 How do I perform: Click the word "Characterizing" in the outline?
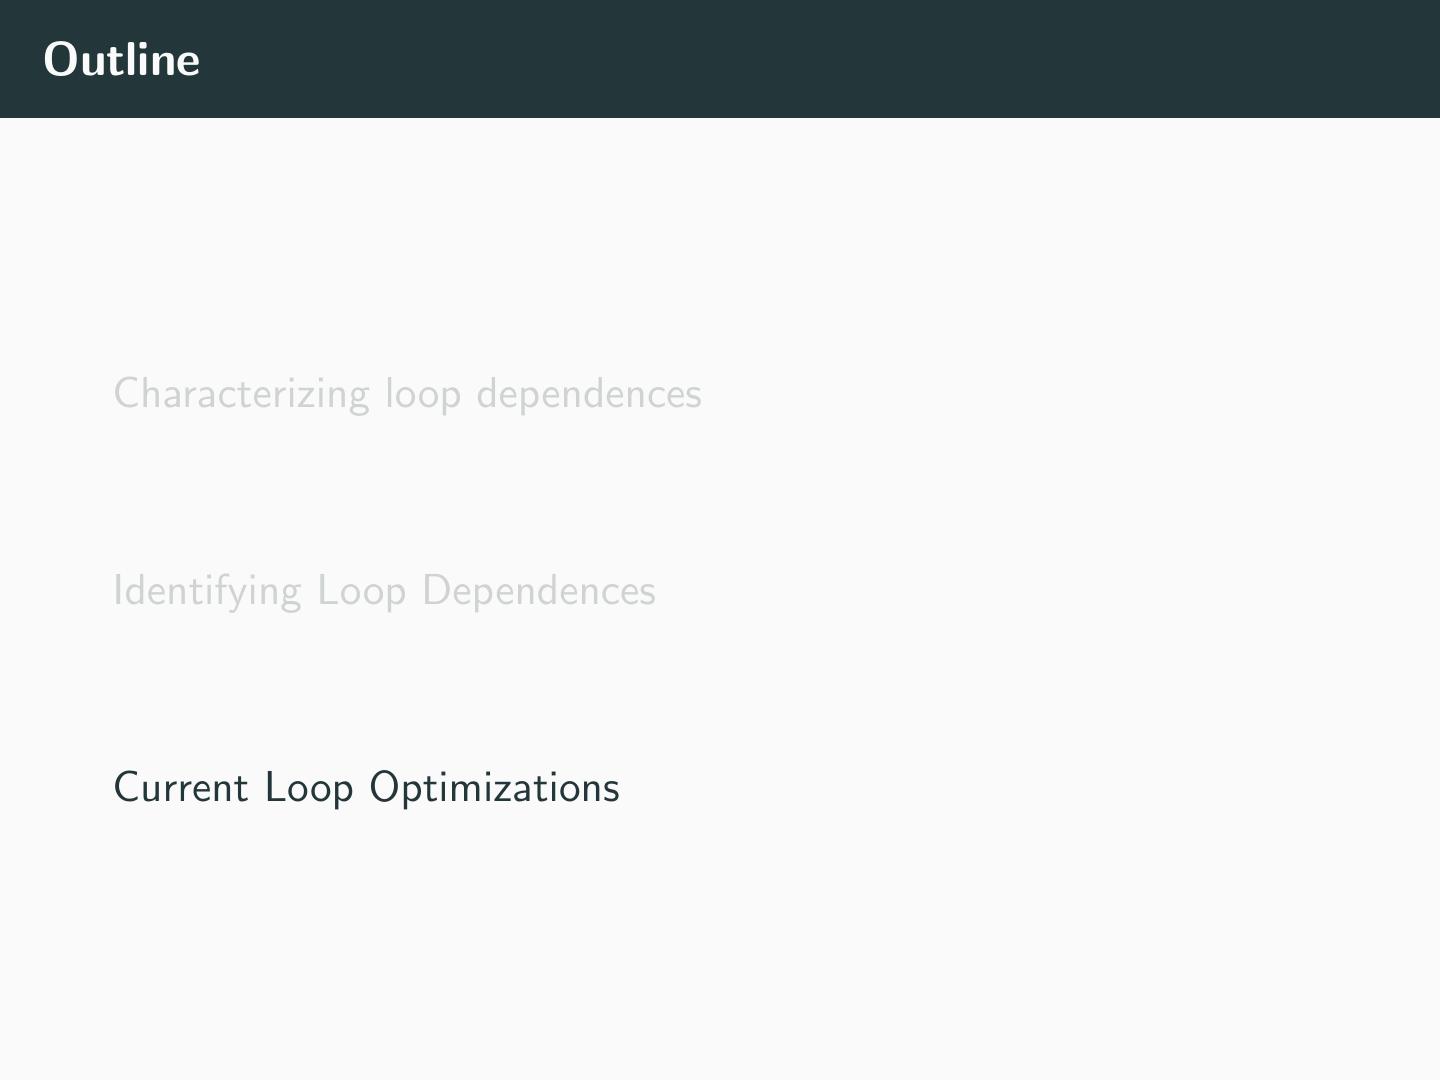(241, 394)
